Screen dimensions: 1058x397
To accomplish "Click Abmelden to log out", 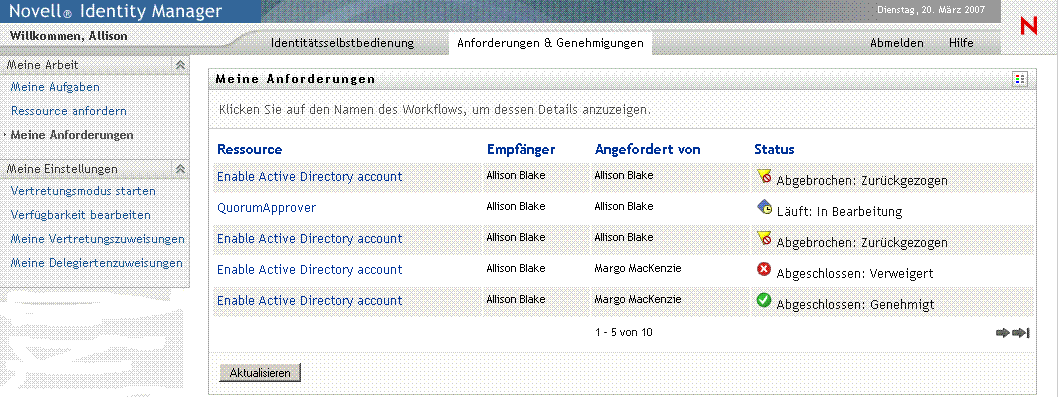I will [897, 43].
